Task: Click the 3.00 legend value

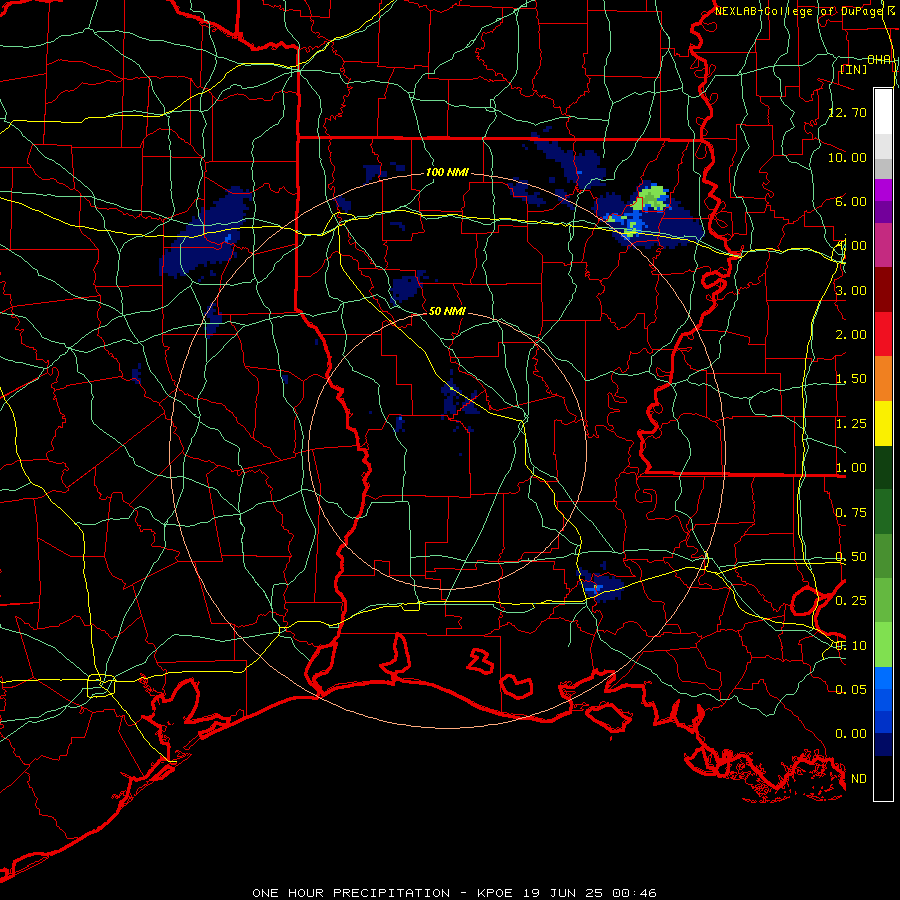Action: point(851,290)
